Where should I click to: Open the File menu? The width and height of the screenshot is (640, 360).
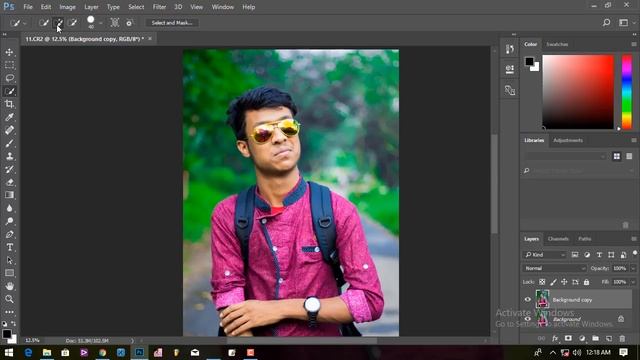click(x=28, y=7)
